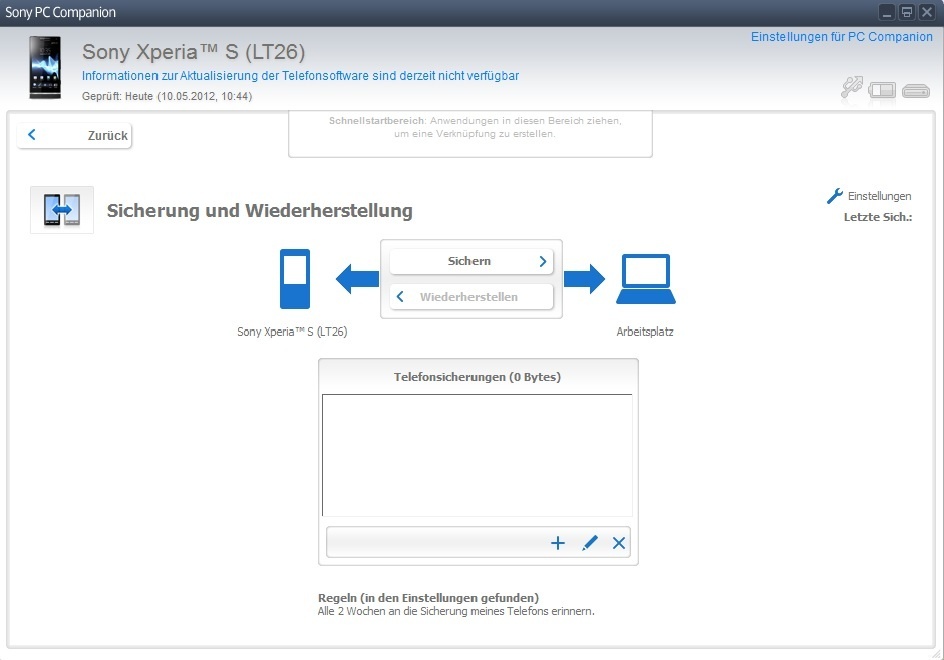Click the Sichern button
The image size is (944, 660).
pos(471,261)
